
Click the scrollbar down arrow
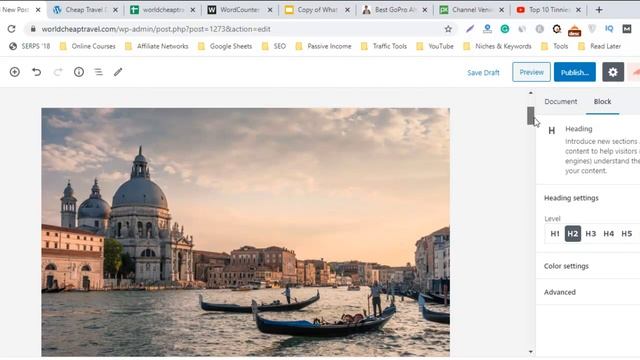pyautogui.click(x=531, y=351)
